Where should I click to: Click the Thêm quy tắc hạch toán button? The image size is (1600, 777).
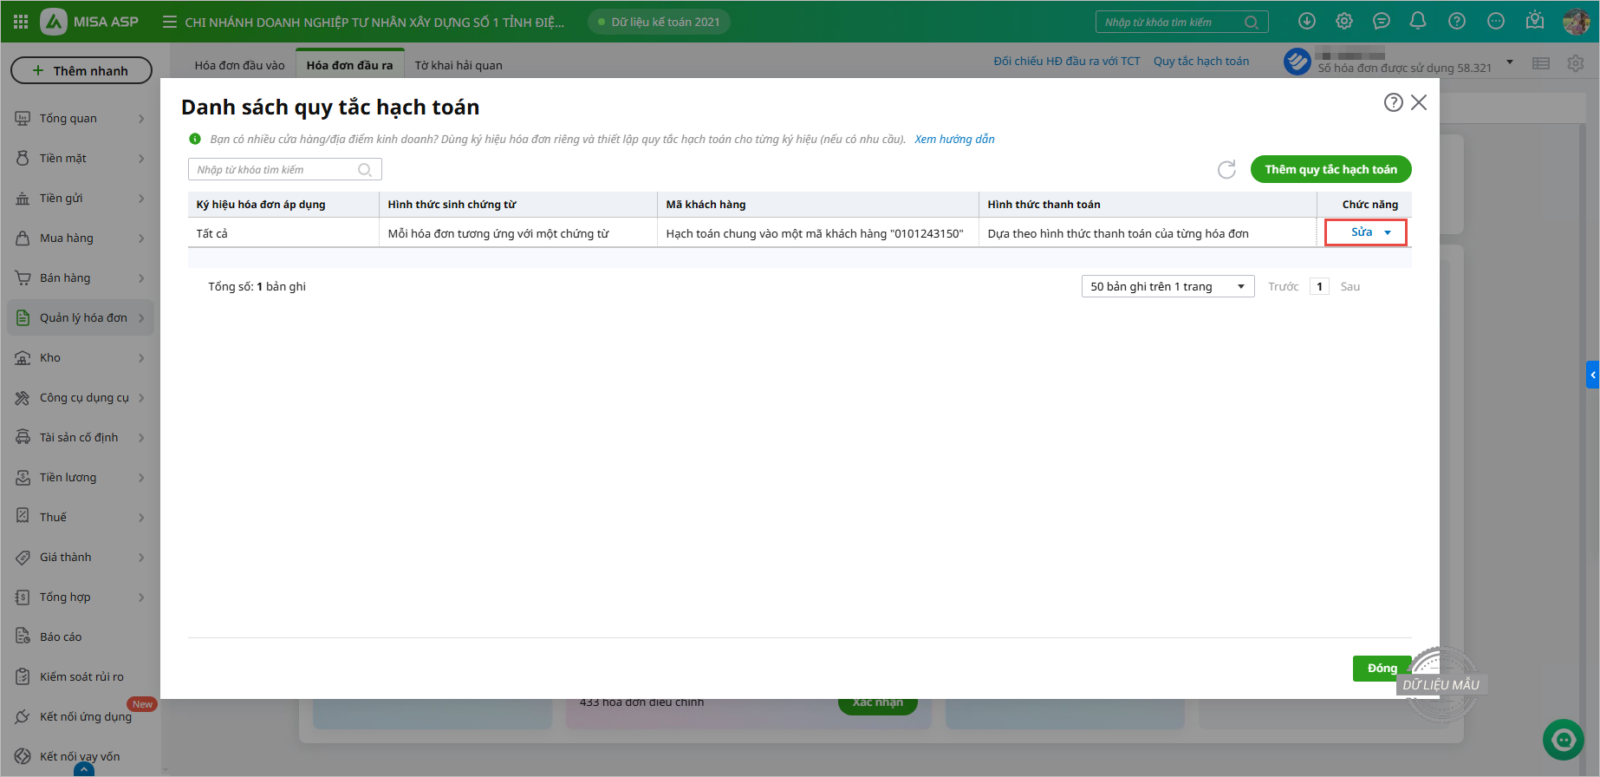click(x=1330, y=170)
